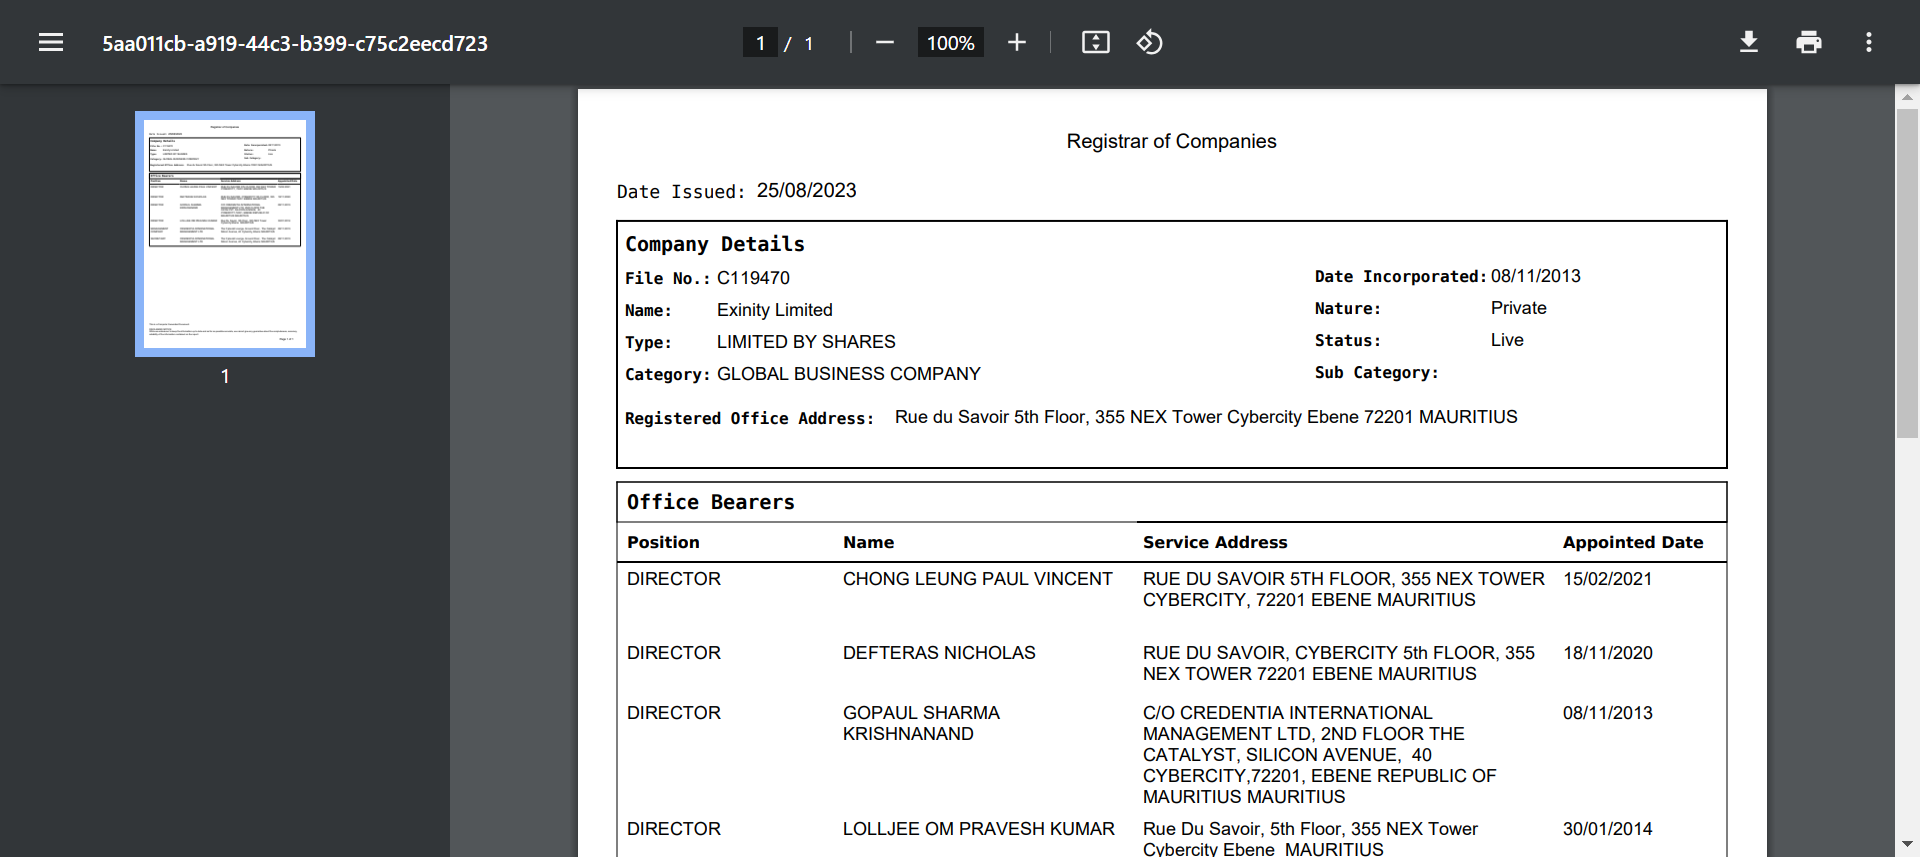1920x857 pixels.
Task: Click the status value Live
Action: tap(1507, 340)
